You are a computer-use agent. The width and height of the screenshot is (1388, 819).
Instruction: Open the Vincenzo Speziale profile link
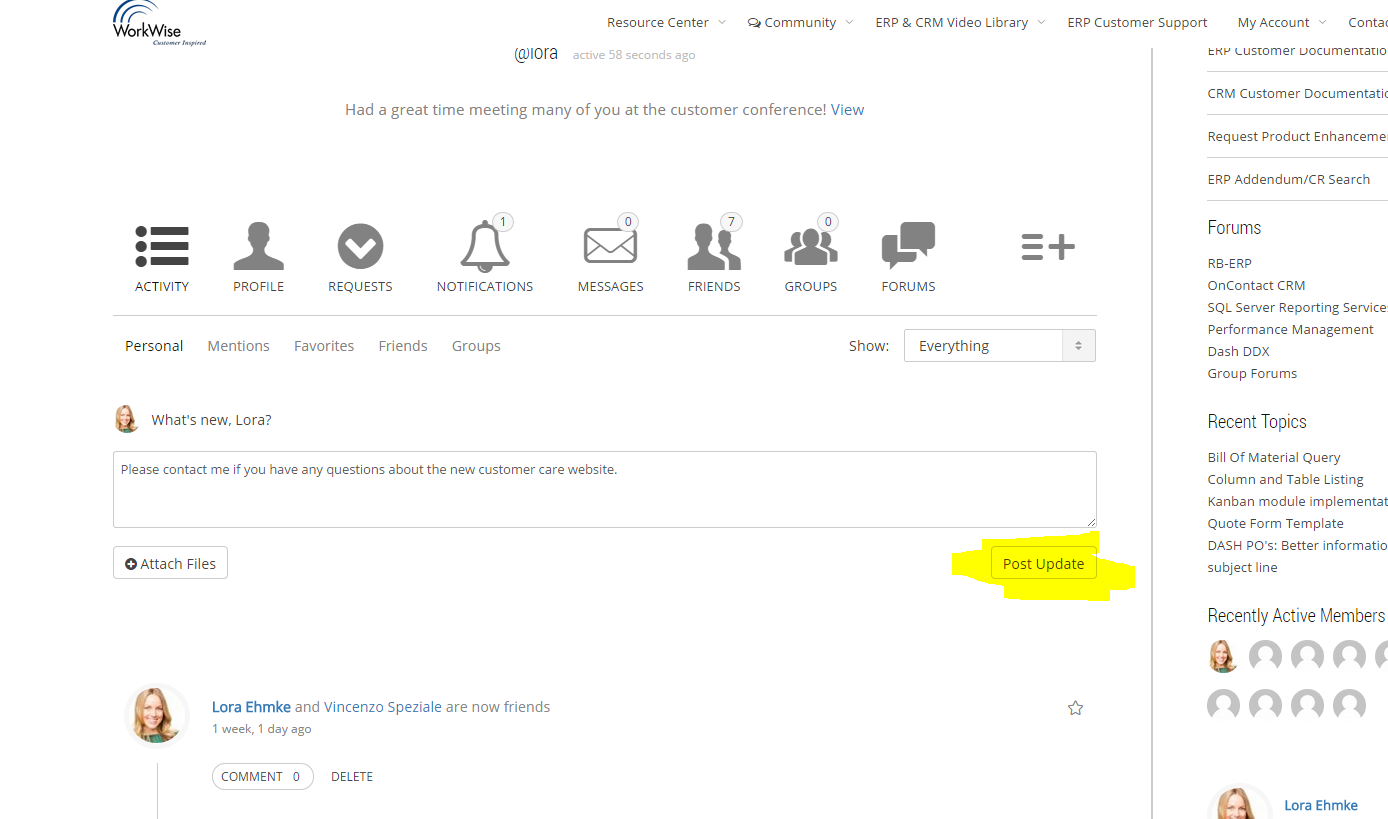(382, 707)
